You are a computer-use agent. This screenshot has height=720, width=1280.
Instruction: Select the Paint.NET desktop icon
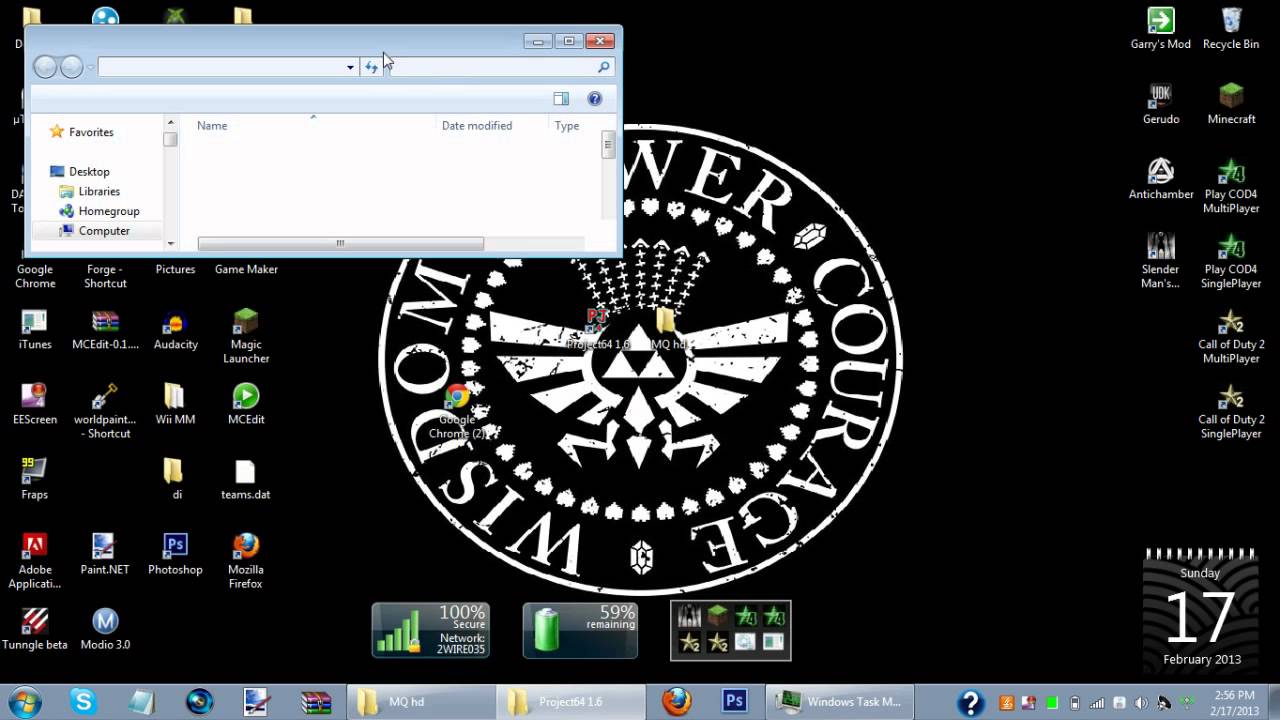coord(105,553)
